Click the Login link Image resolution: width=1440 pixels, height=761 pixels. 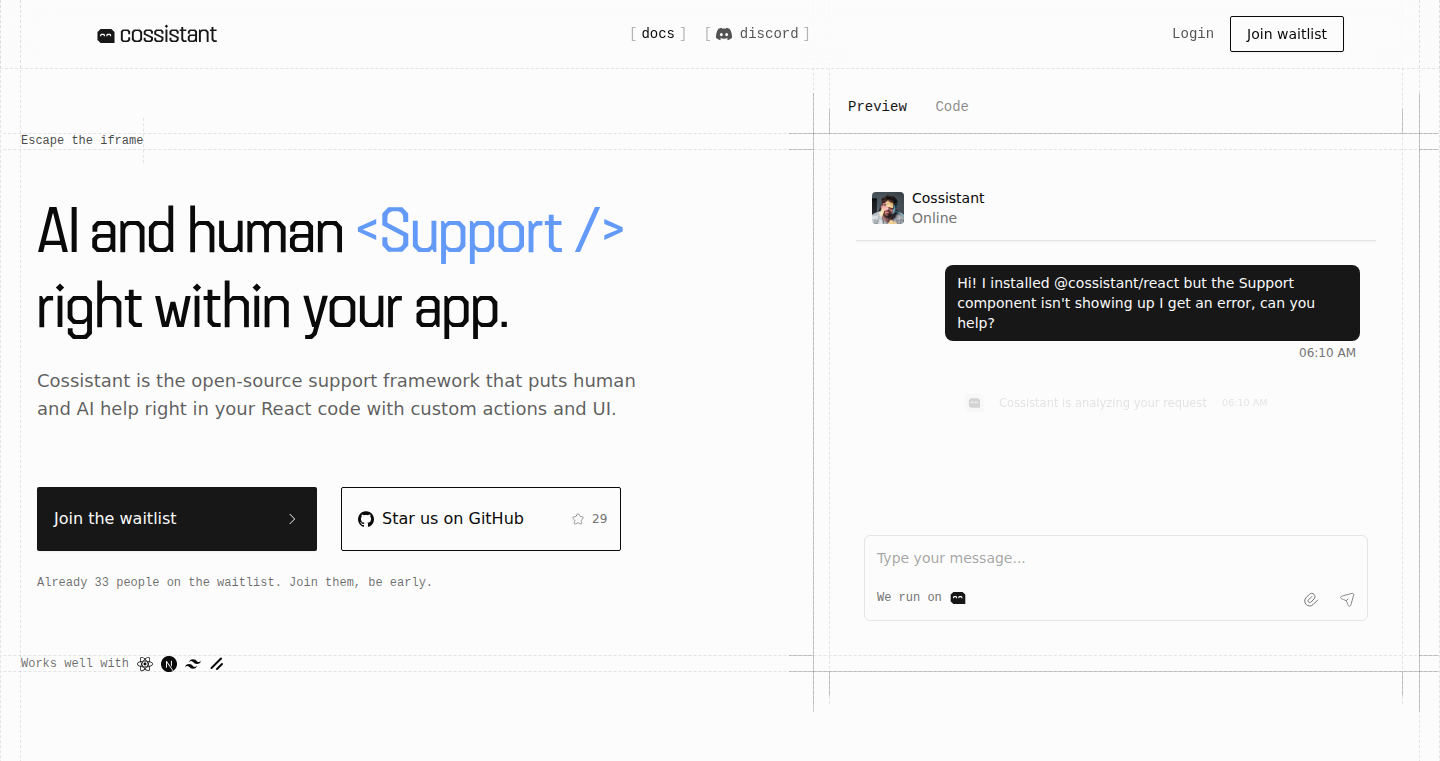point(1193,33)
